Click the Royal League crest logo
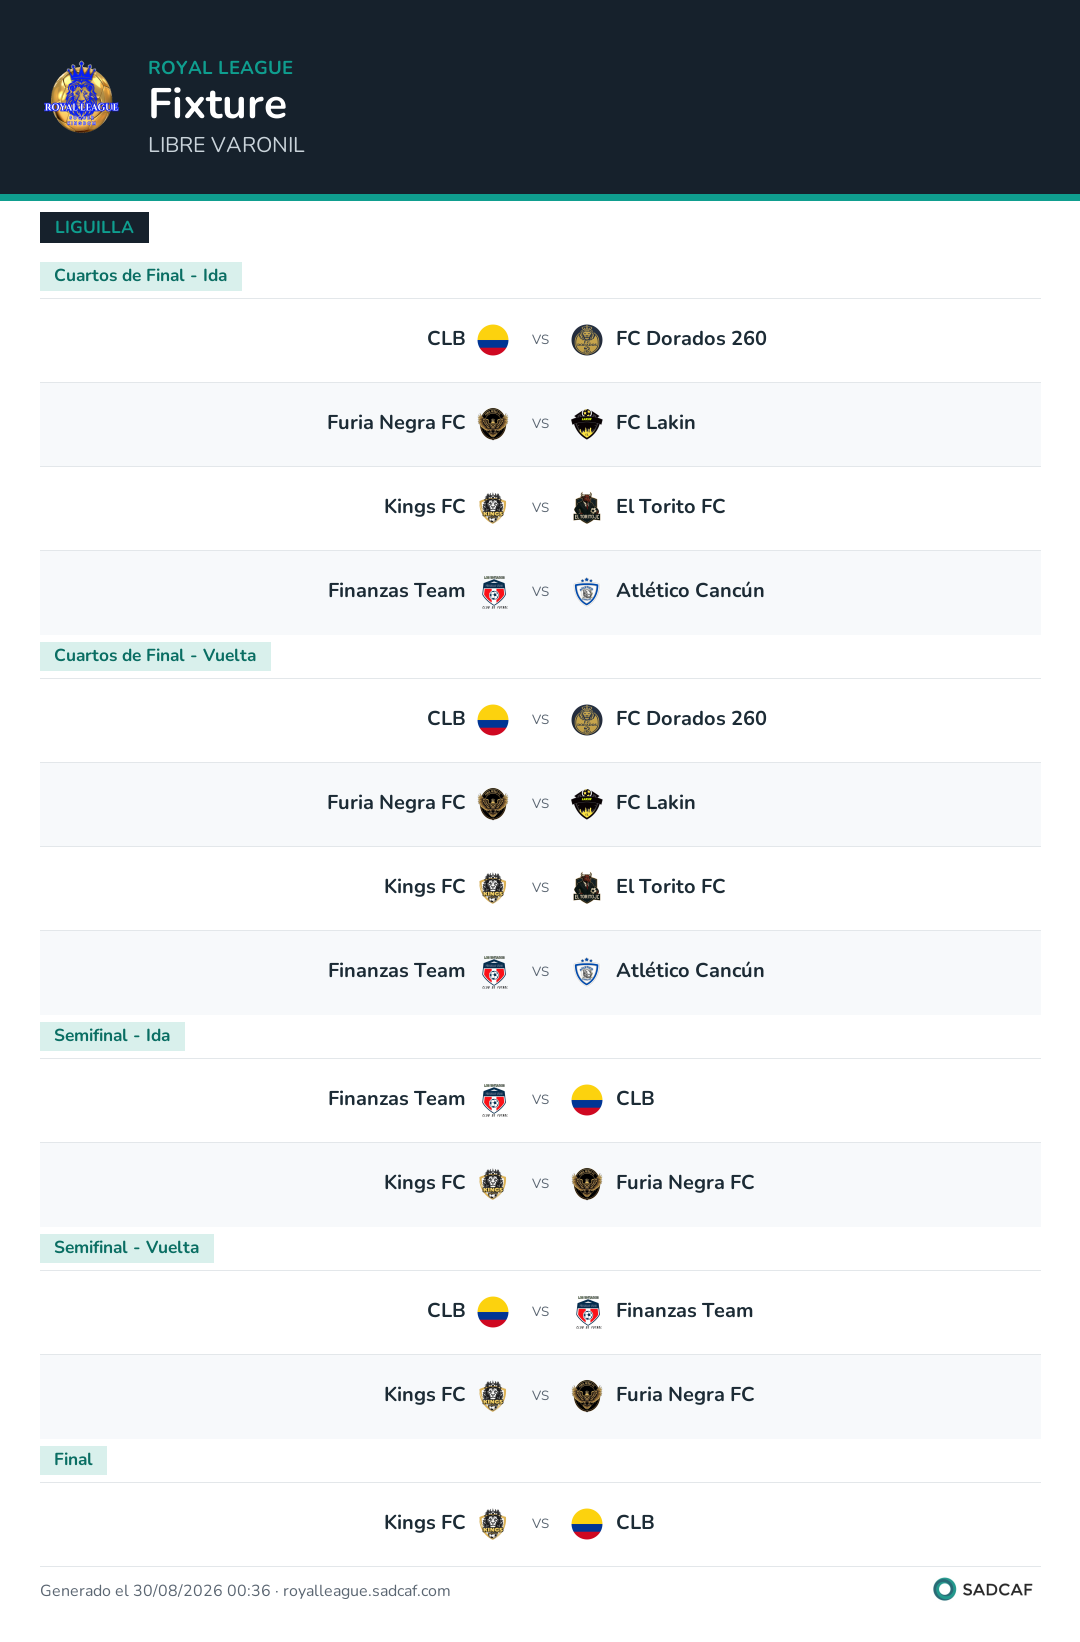 tap(82, 97)
